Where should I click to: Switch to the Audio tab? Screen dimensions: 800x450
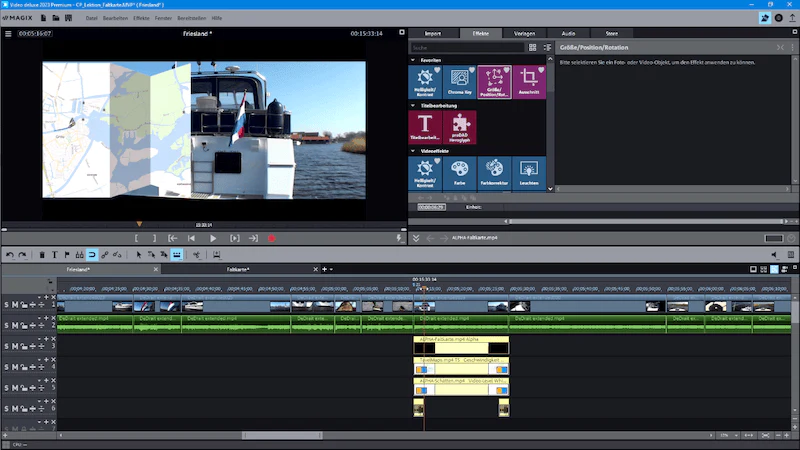pos(568,33)
